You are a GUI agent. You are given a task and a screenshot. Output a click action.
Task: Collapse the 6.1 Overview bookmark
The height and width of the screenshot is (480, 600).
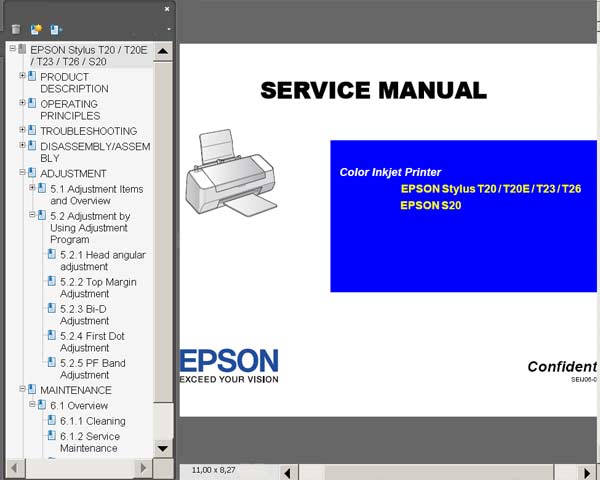32,404
